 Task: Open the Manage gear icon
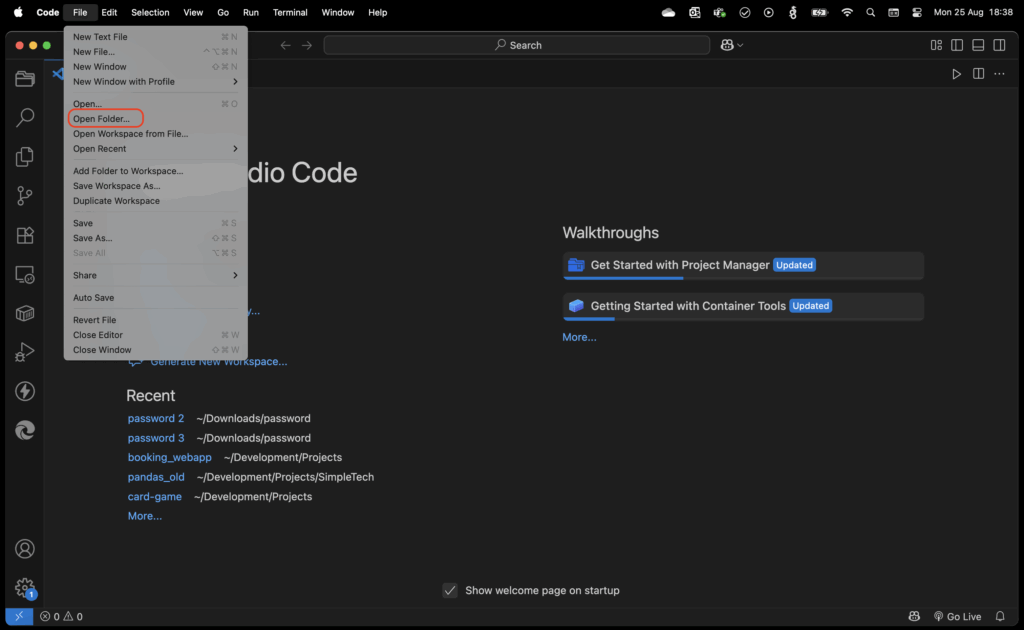[x=25, y=588]
